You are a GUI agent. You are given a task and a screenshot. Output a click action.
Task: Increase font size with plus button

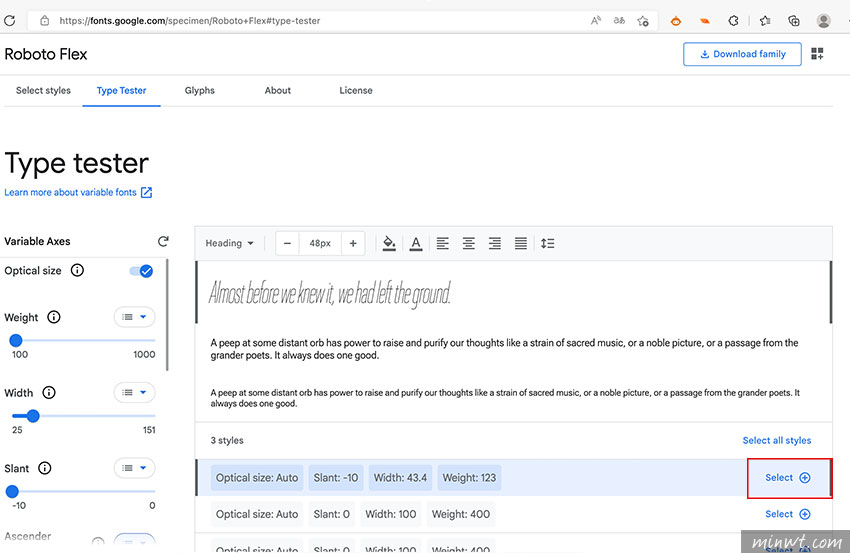click(353, 243)
